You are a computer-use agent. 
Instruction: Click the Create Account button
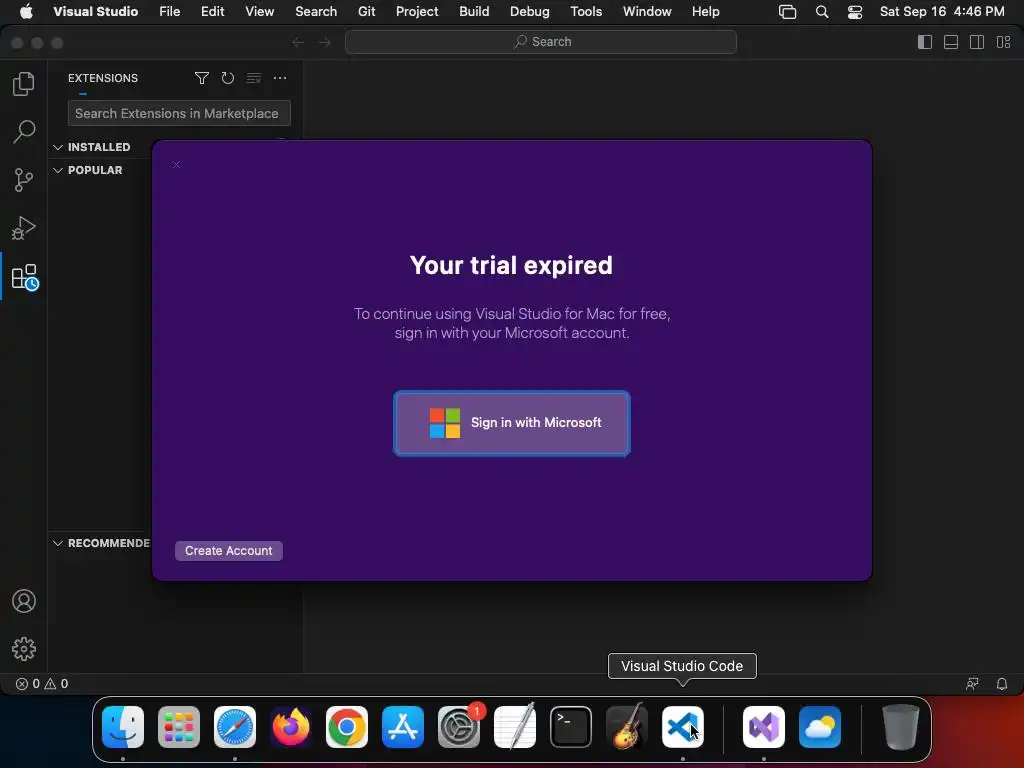(229, 551)
